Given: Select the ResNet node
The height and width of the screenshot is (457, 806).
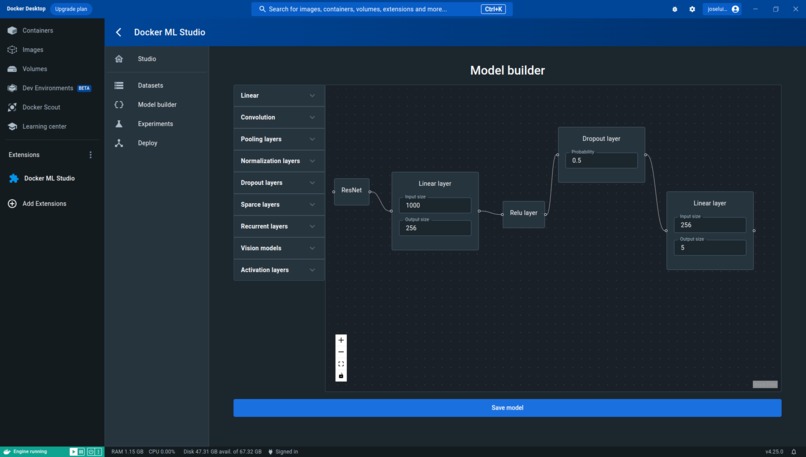Looking at the screenshot, I should point(352,191).
